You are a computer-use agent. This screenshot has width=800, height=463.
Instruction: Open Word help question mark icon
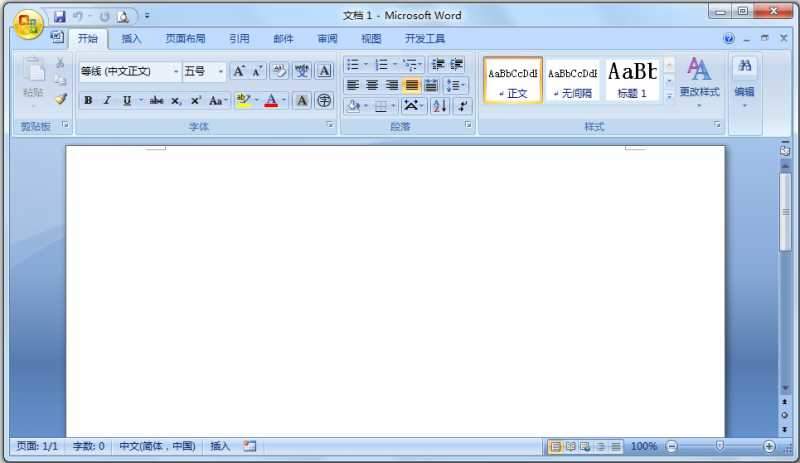click(x=729, y=38)
